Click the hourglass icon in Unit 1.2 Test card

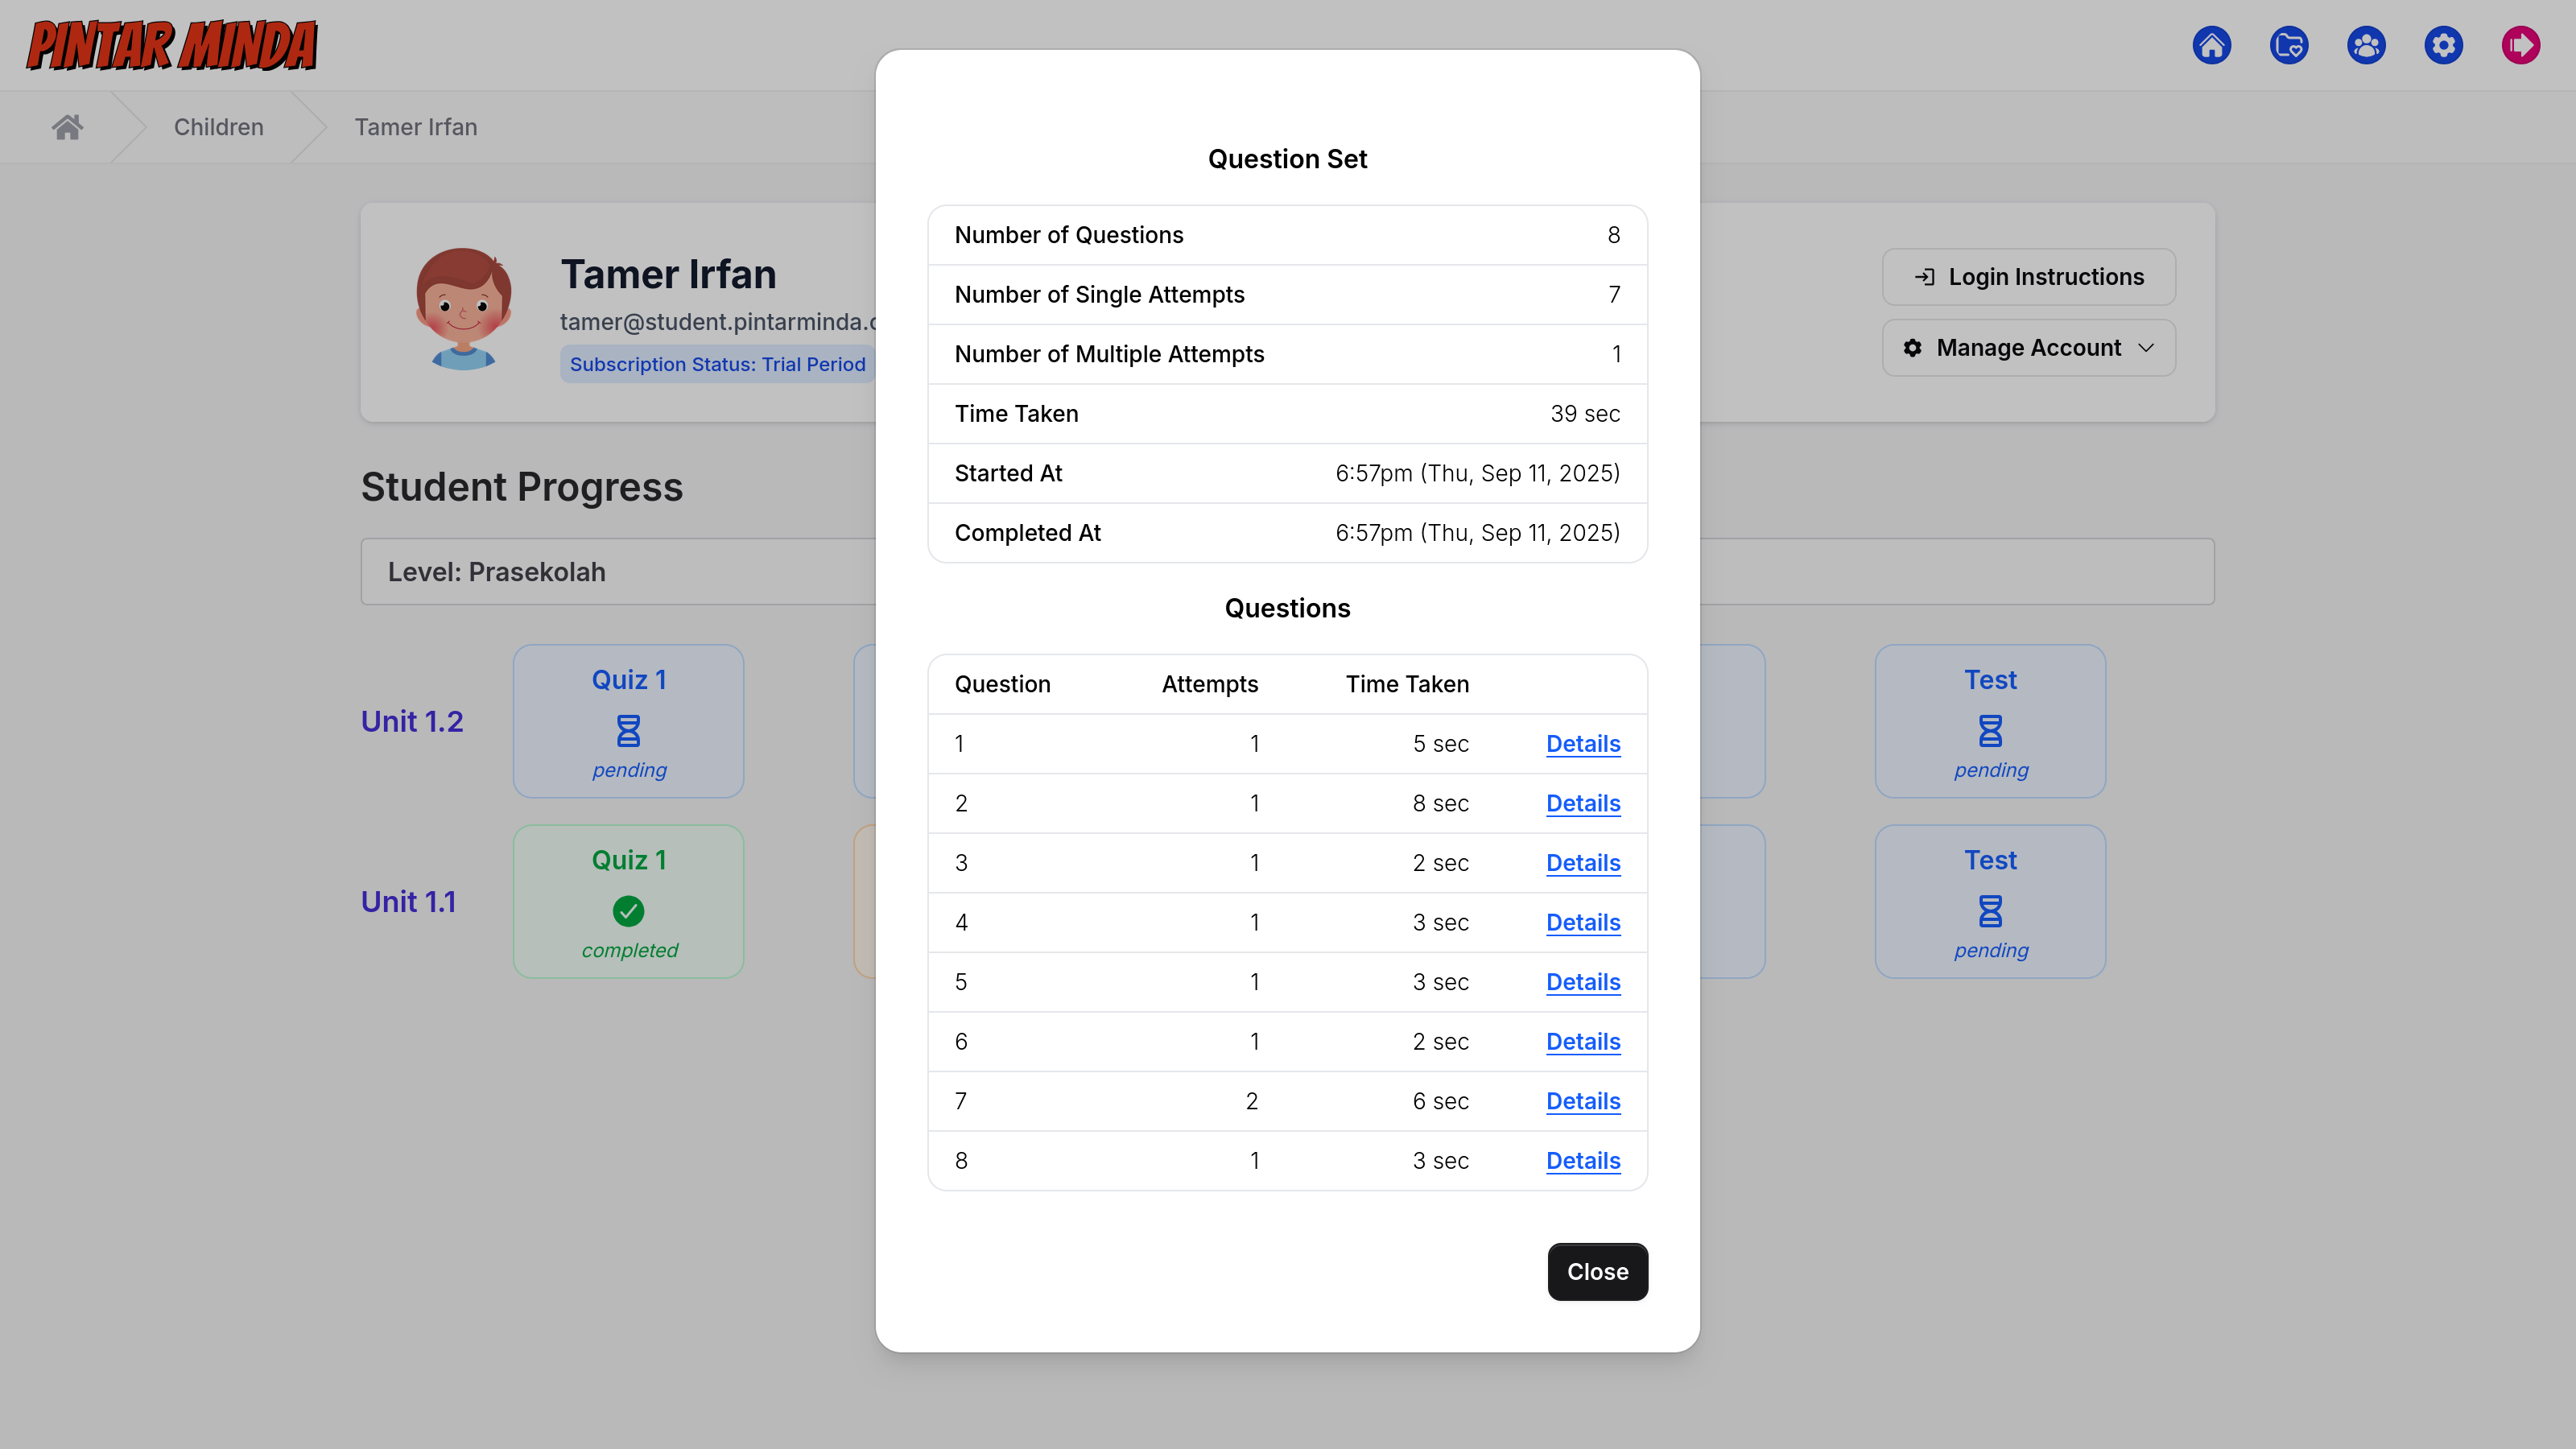pos(1990,731)
